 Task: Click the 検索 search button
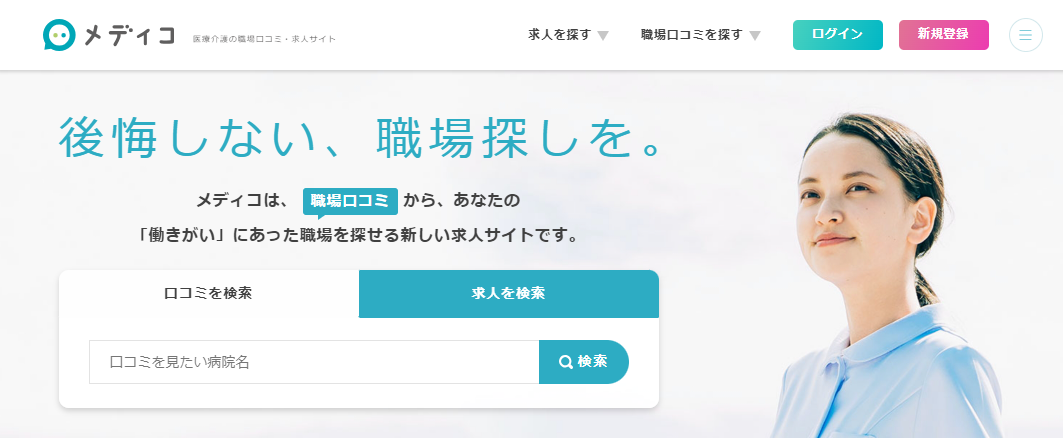584,362
